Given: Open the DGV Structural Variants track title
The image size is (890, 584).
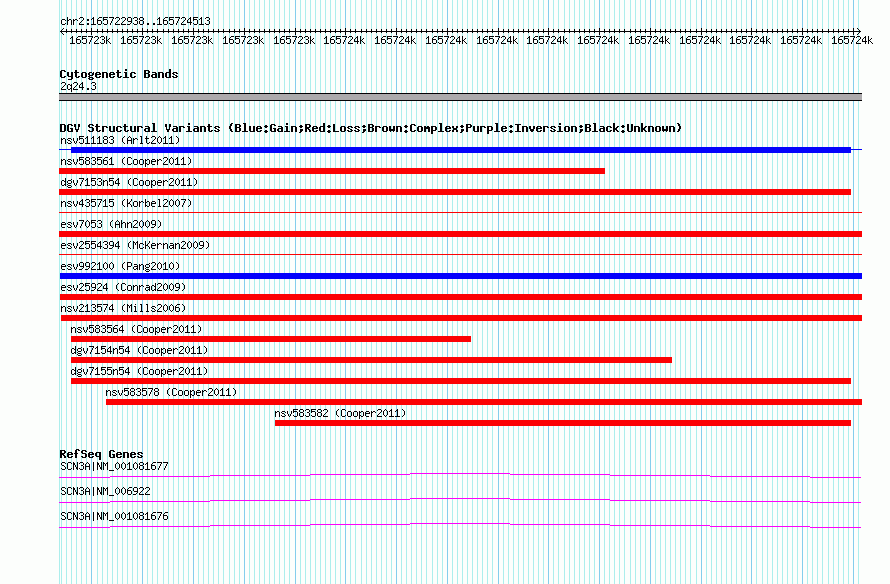Looking at the screenshot, I should (370, 128).
